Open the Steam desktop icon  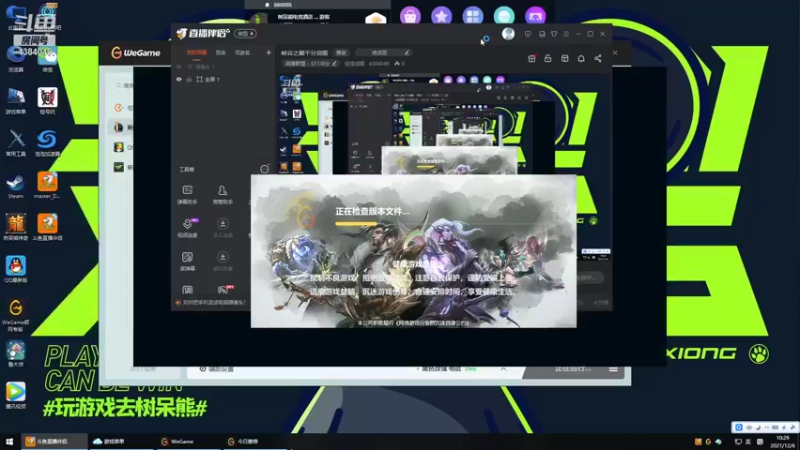15,187
